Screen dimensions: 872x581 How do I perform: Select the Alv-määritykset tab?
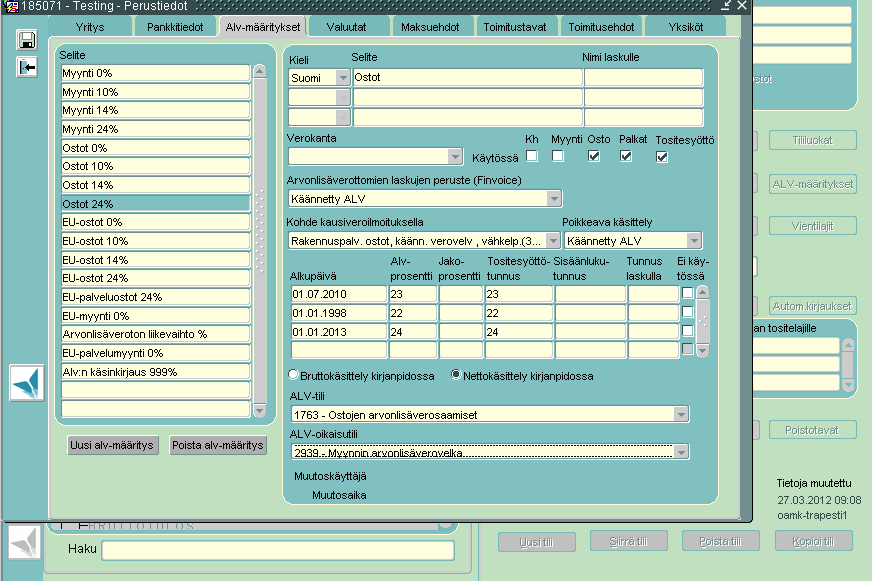(262, 27)
